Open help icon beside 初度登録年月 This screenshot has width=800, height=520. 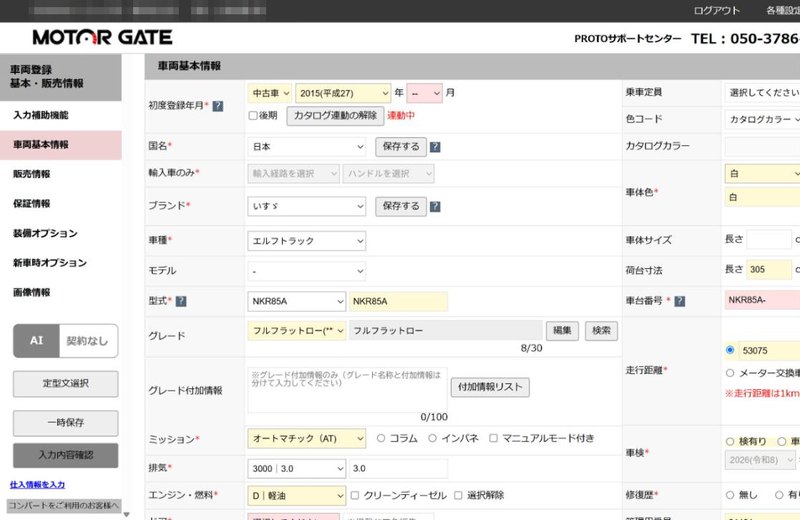218,106
